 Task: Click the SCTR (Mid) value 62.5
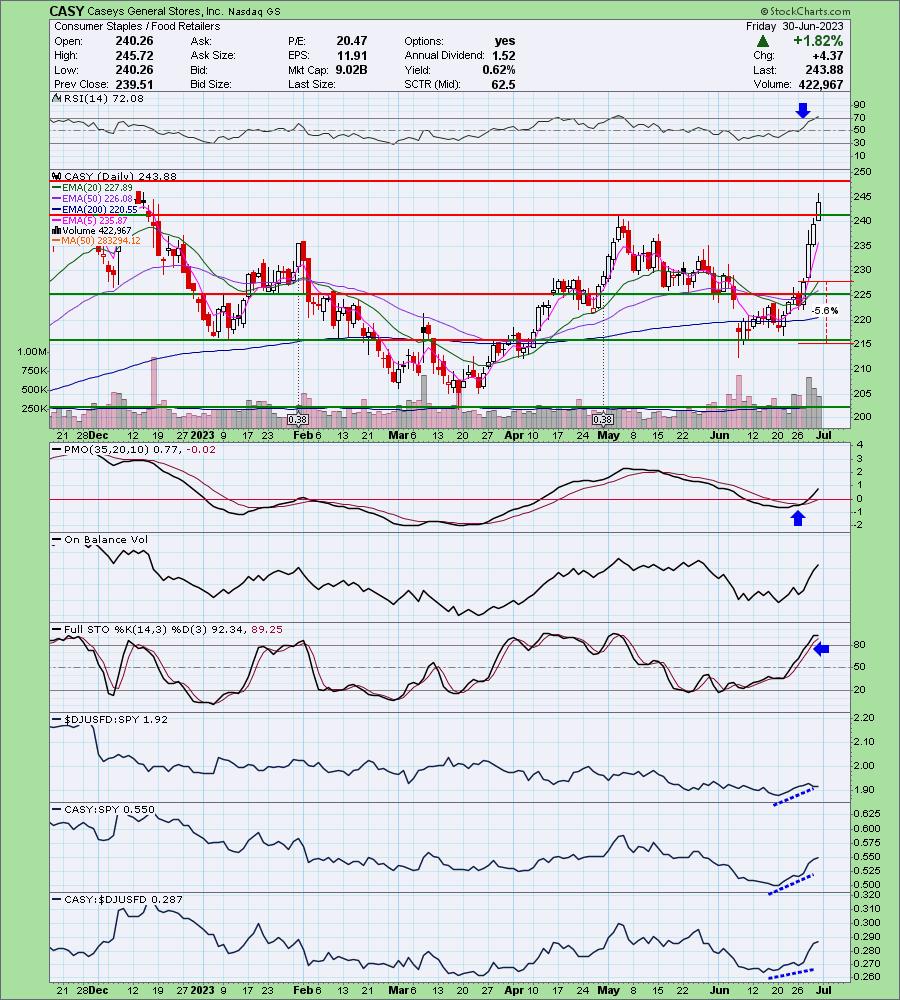point(503,84)
